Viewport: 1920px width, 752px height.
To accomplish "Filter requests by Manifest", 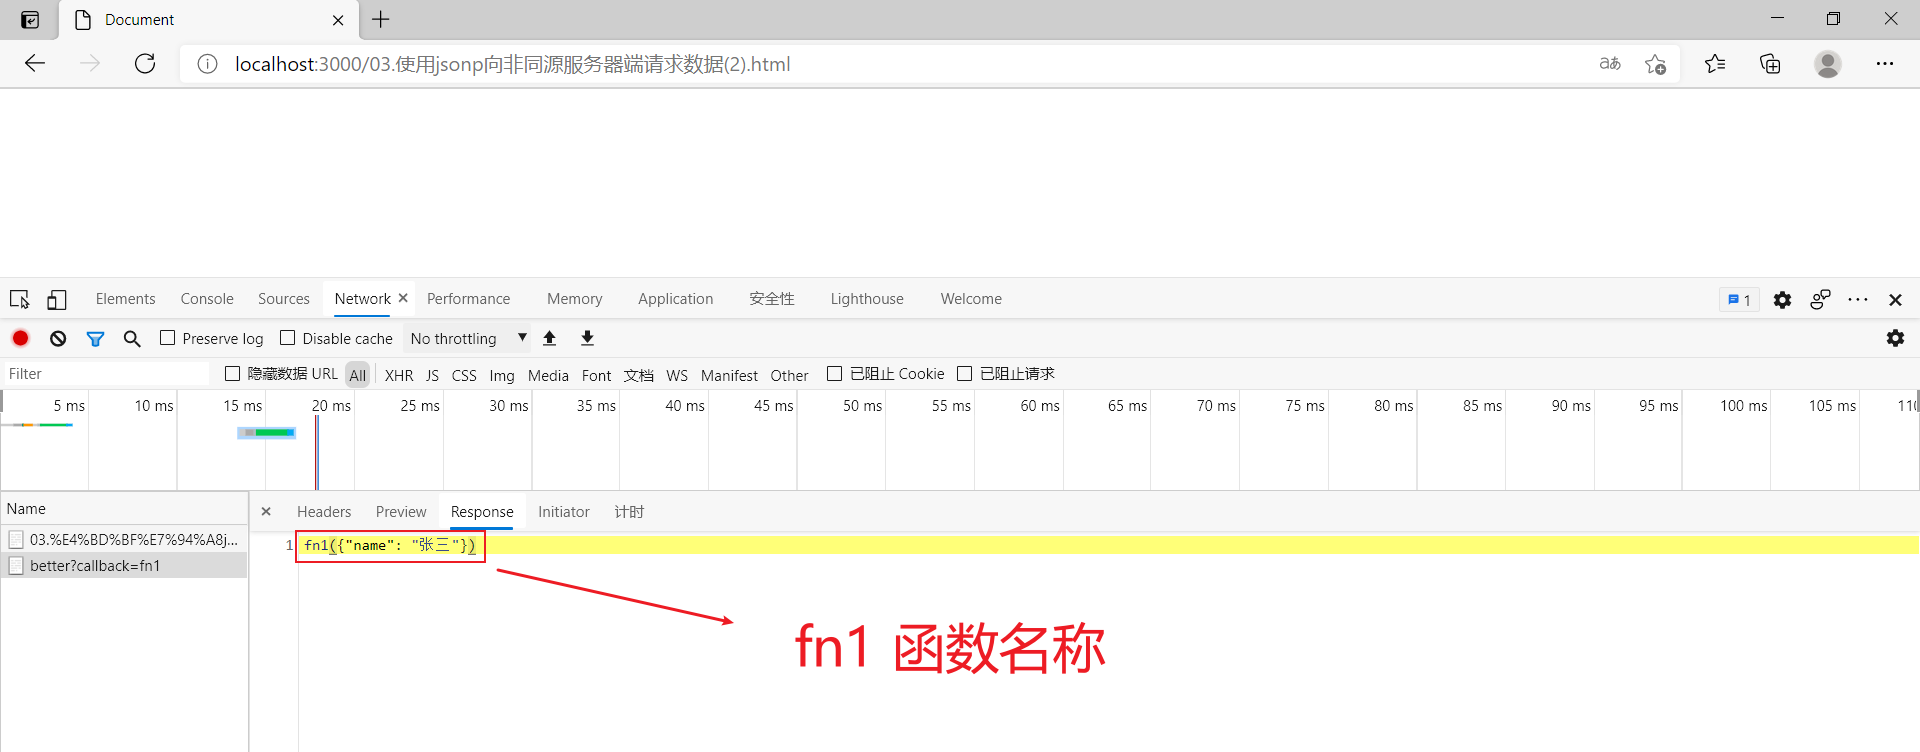I will tap(729, 375).
